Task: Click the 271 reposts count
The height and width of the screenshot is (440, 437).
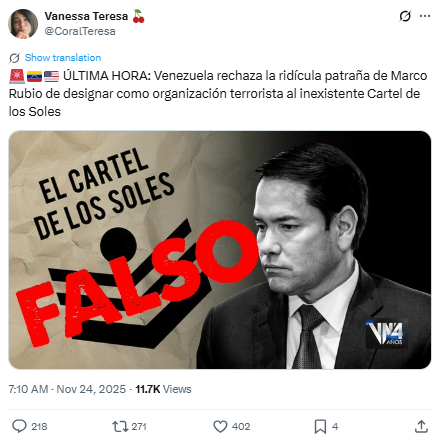Action: (139, 426)
